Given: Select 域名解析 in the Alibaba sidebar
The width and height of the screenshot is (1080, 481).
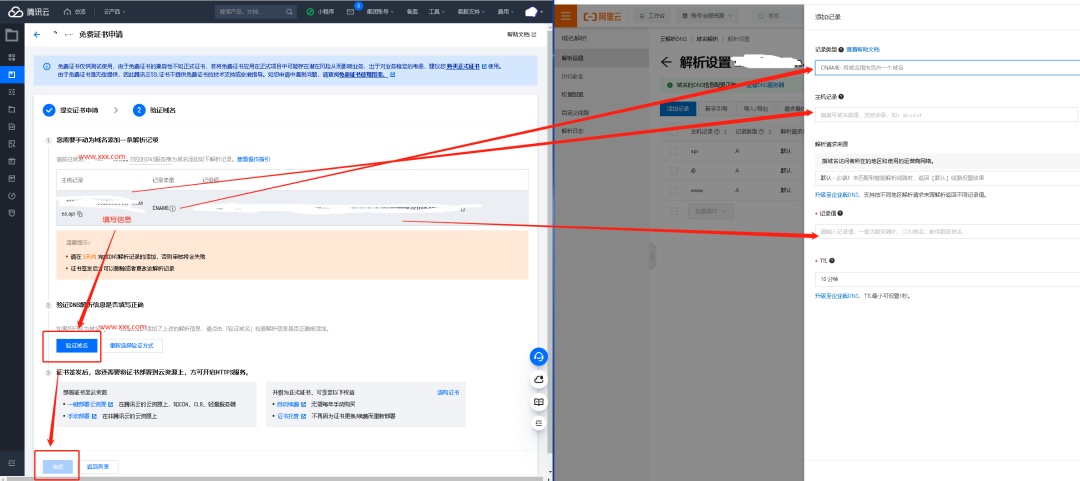Looking at the screenshot, I should pos(572,40).
